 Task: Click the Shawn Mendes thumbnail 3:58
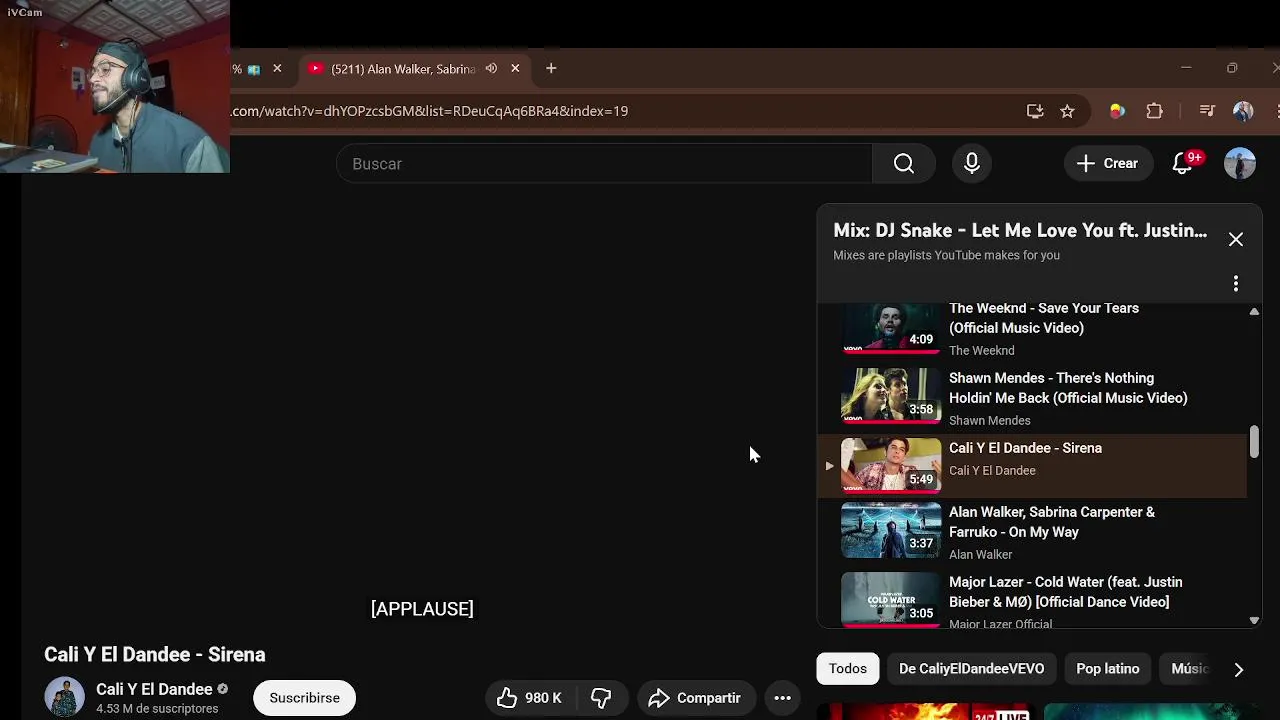click(891, 396)
